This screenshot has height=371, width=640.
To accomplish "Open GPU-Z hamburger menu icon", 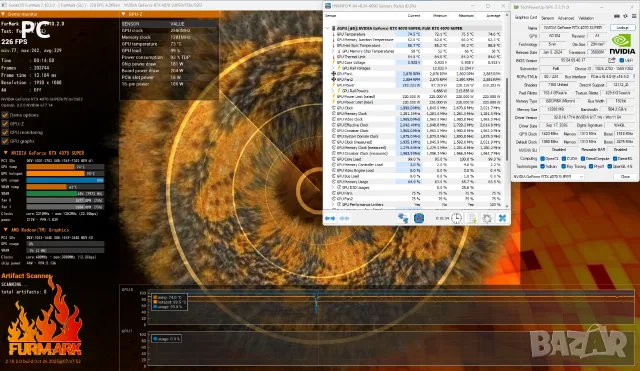I will point(634,16).
